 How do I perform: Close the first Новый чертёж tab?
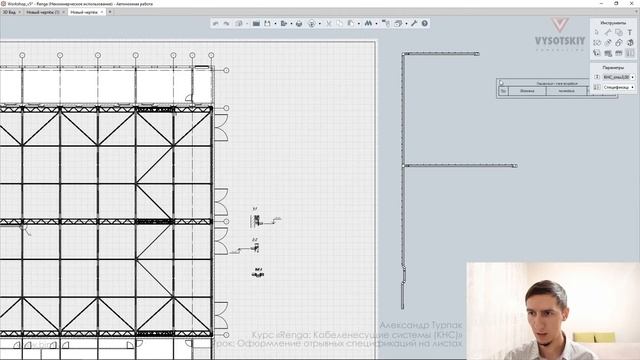tap(63, 12)
